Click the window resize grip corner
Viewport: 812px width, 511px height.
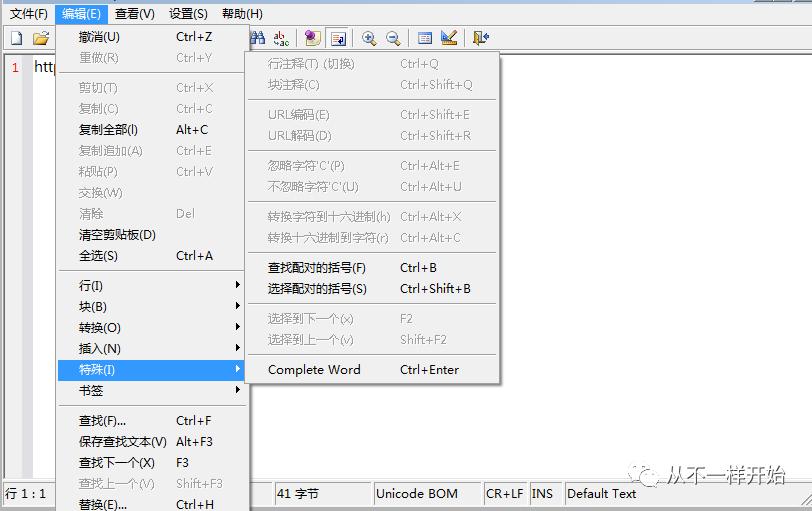pyautogui.click(x=806, y=499)
